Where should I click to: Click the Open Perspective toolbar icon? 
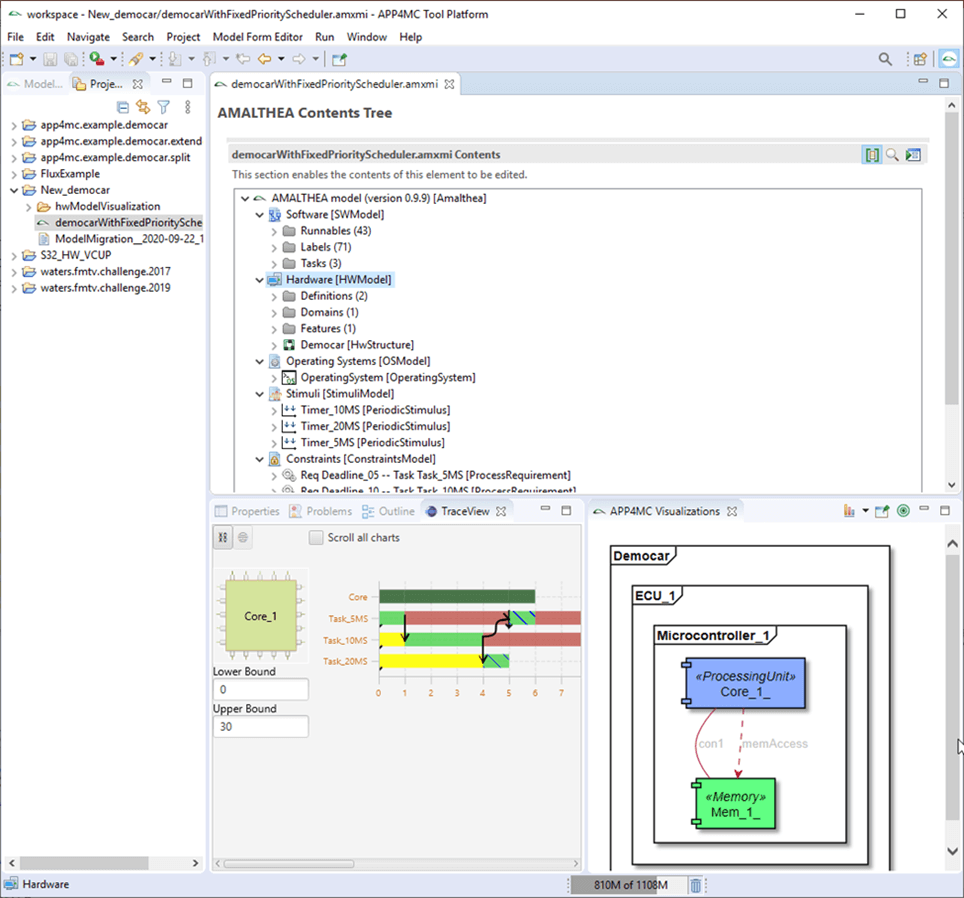coord(920,59)
